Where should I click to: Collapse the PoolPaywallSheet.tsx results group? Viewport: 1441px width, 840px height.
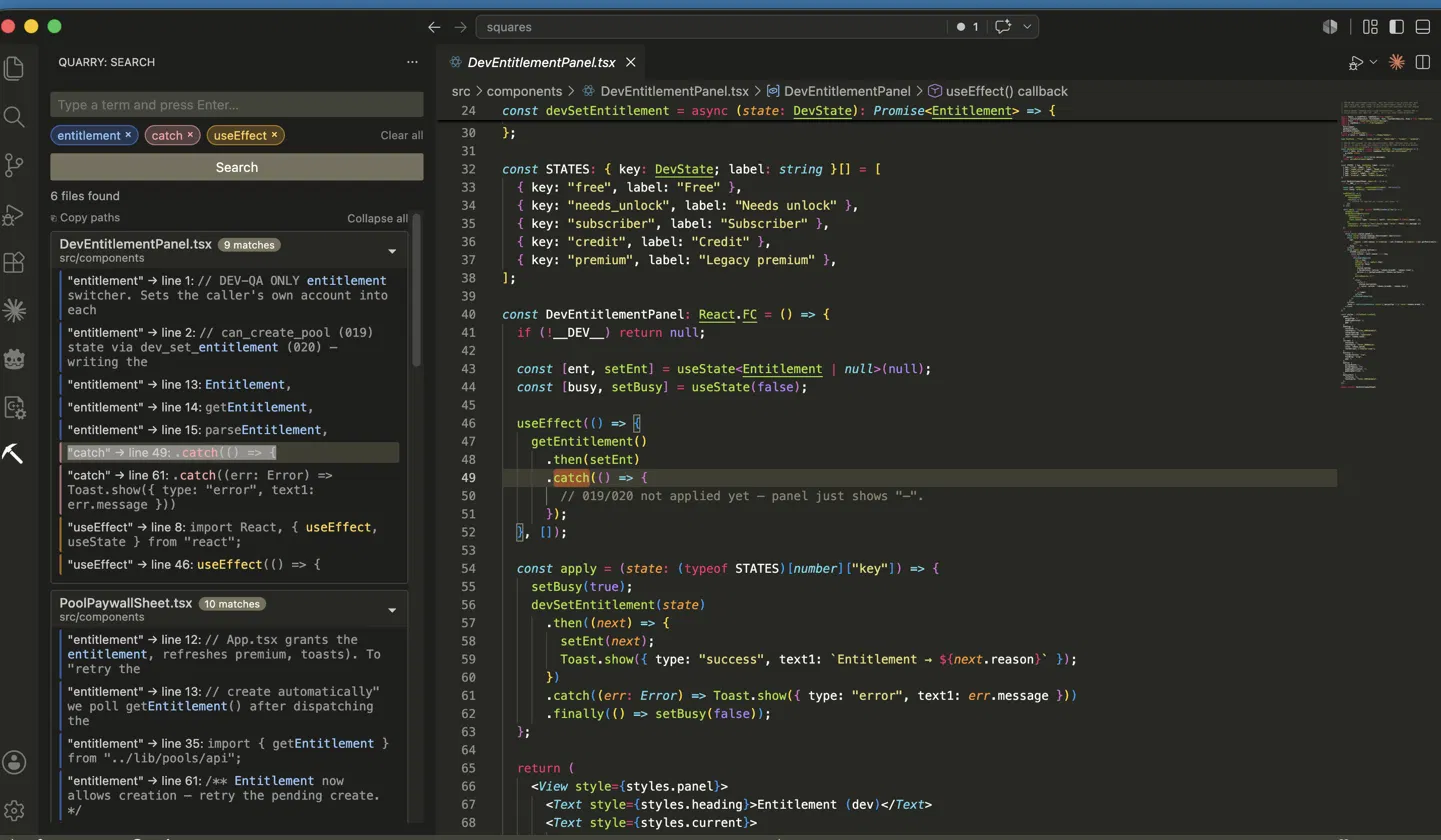coord(392,610)
